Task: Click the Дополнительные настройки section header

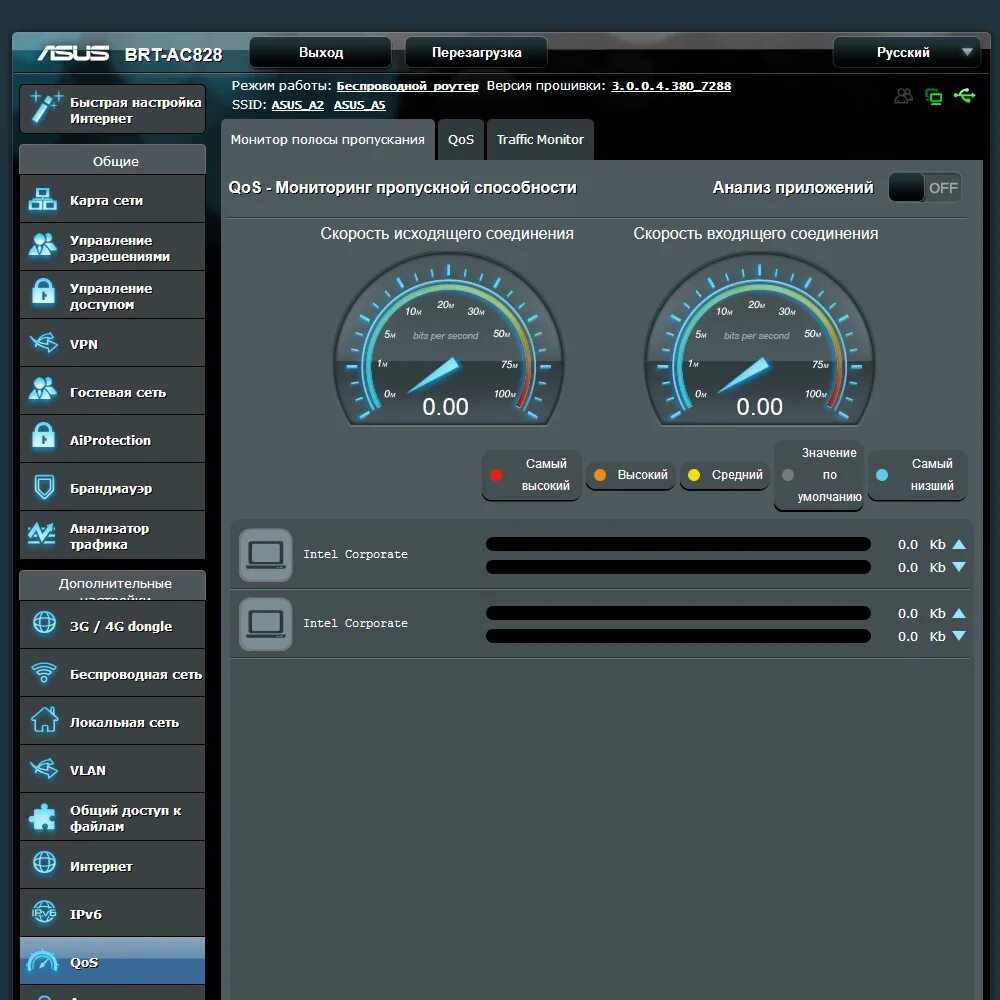Action: (x=113, y=585)
